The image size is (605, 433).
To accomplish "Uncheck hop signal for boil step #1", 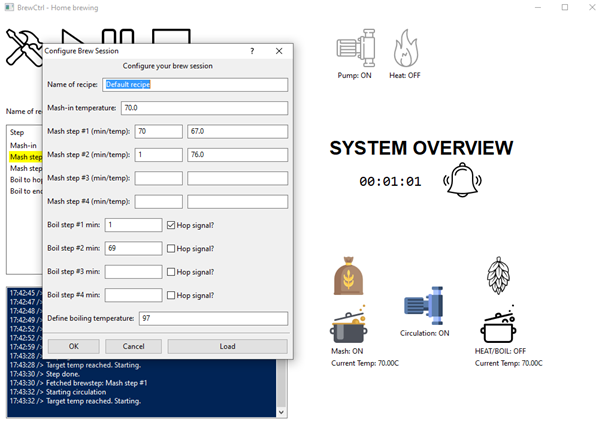I will 171,225.
